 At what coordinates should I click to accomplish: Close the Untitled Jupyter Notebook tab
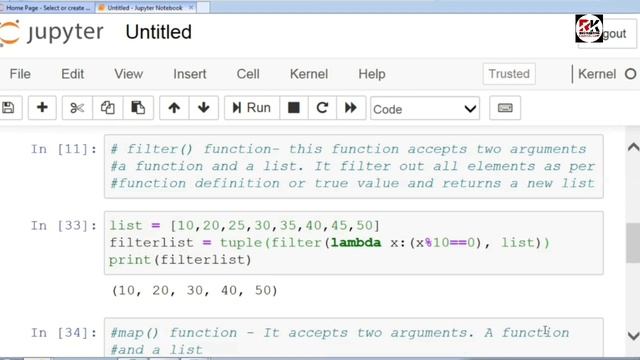[x=191, y=8]
